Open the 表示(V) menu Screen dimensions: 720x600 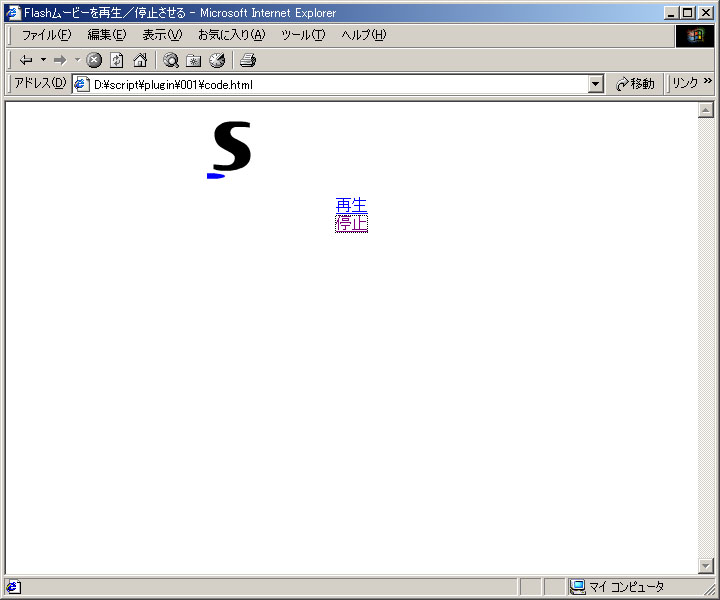[x=162, y=35]
